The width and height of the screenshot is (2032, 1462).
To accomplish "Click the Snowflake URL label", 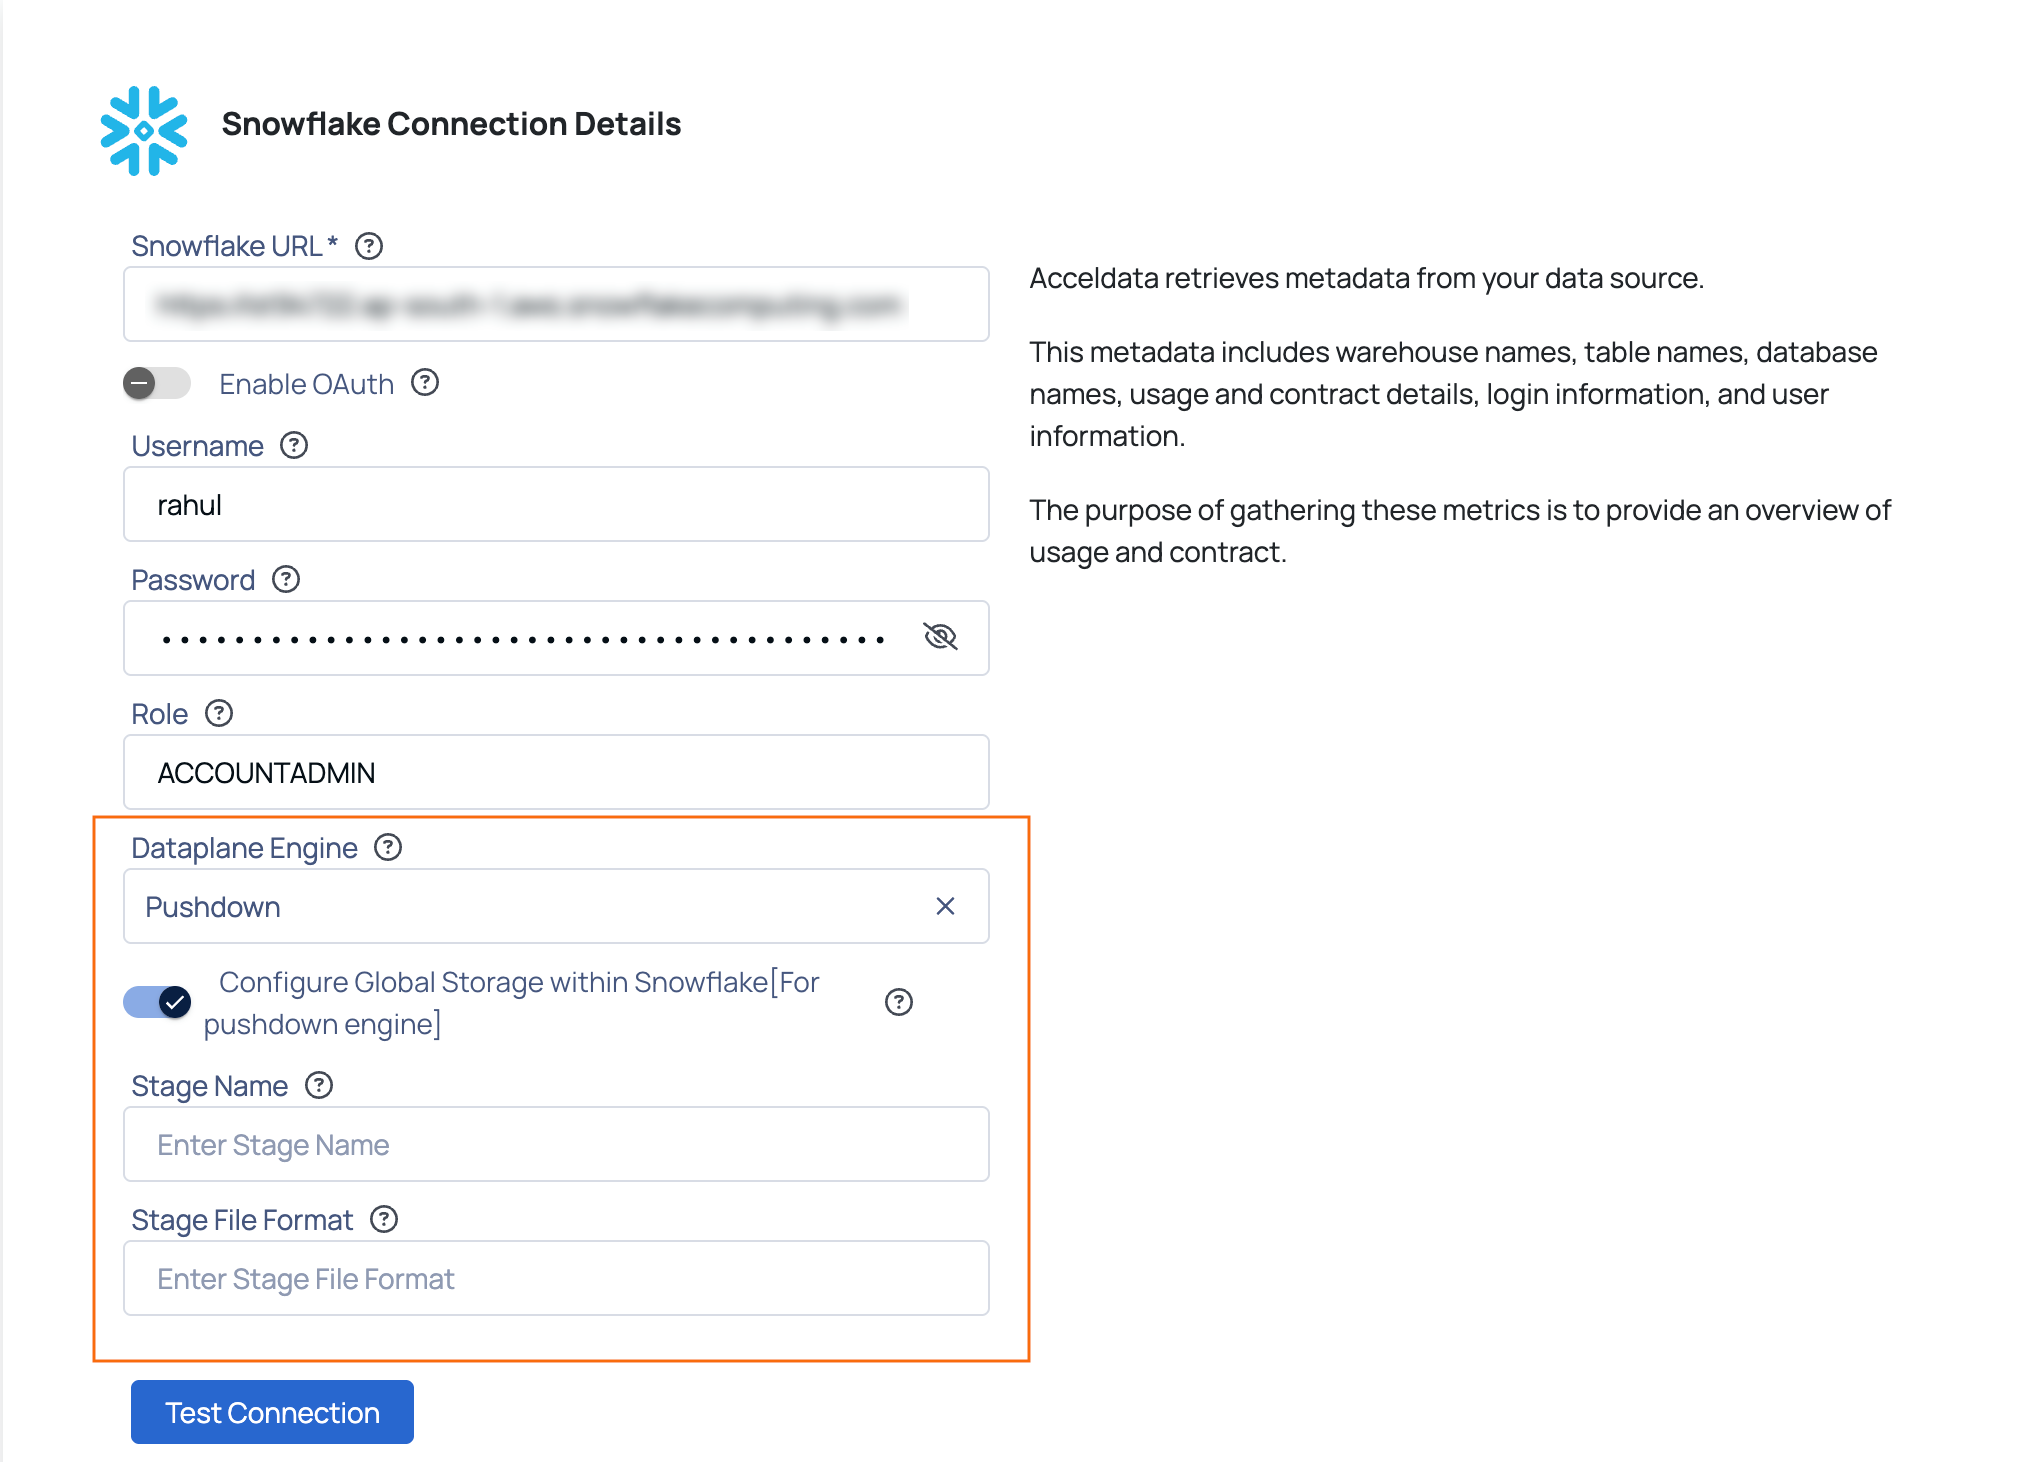I will tap(234, 246).
